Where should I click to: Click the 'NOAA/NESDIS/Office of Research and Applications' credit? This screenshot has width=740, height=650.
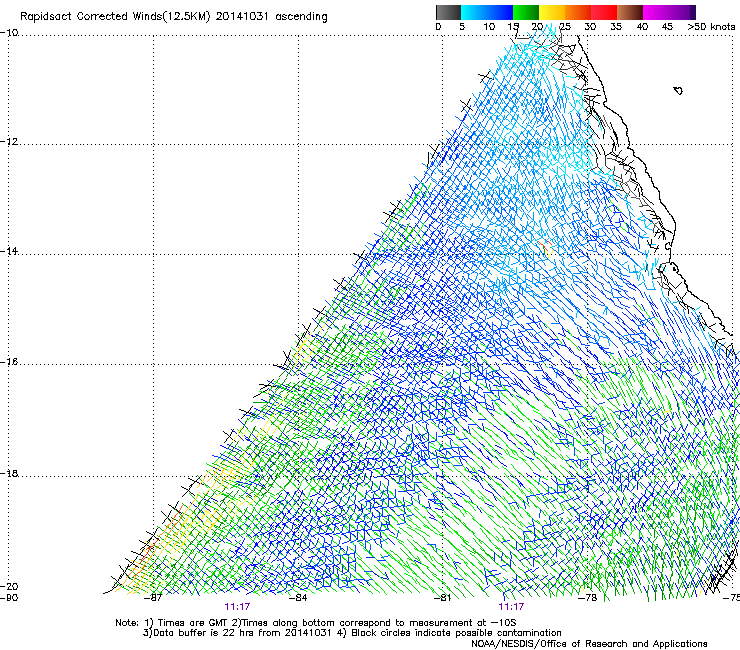click(x=589, y=643)
